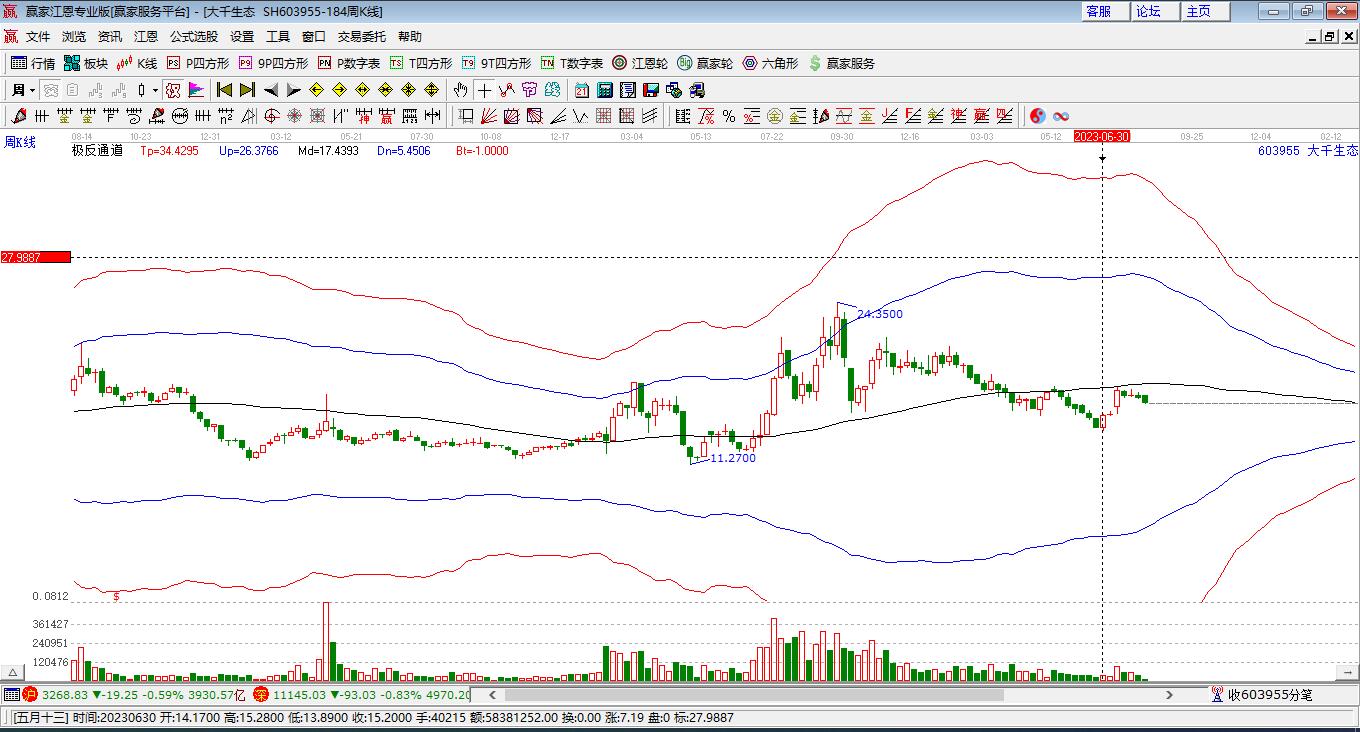
Task: Save with the floppy disk icon
Action: click(651, 90)
